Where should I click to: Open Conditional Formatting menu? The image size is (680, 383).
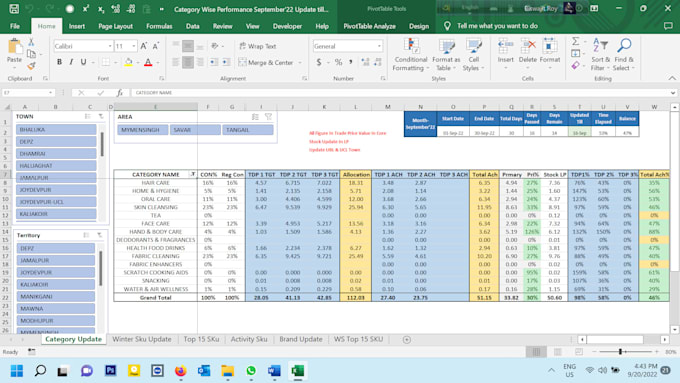point(410,55)
